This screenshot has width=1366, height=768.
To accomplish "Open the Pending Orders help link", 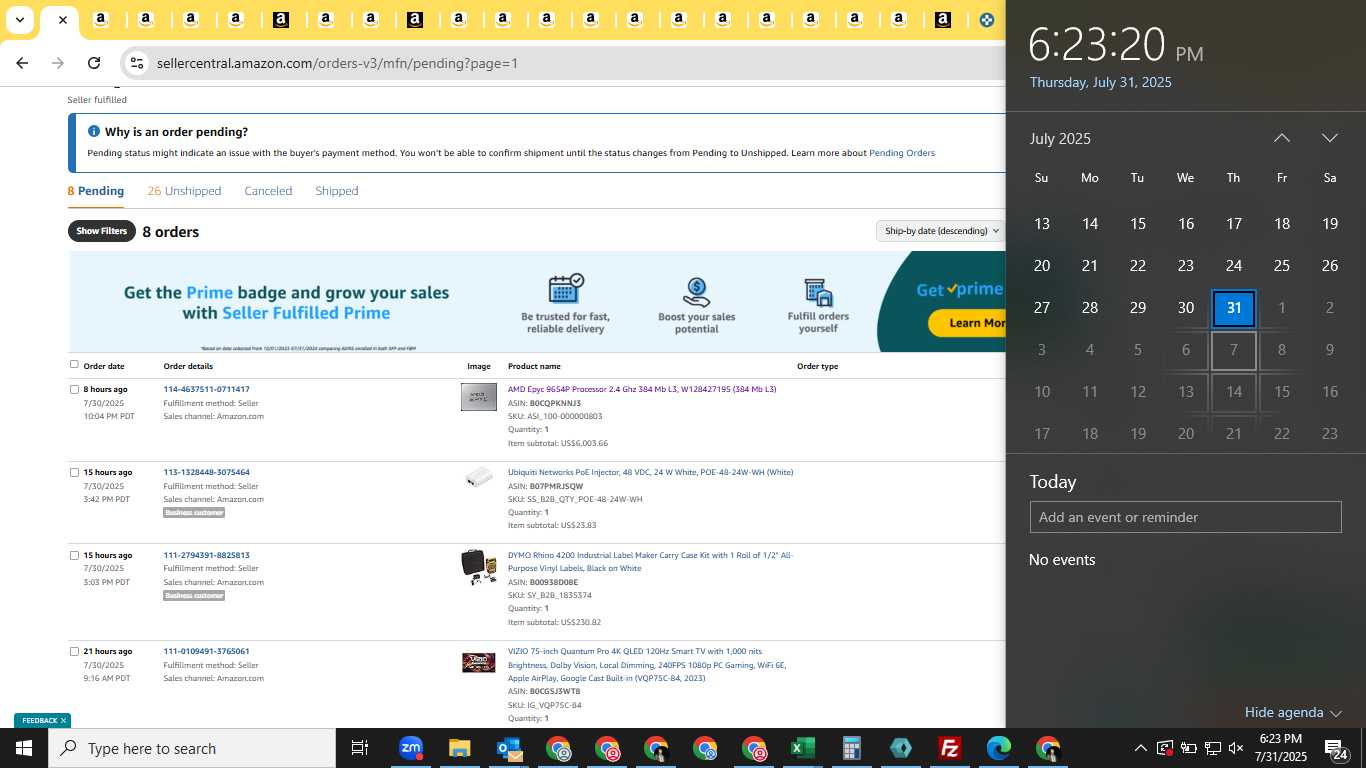I will tap(902, 153).
